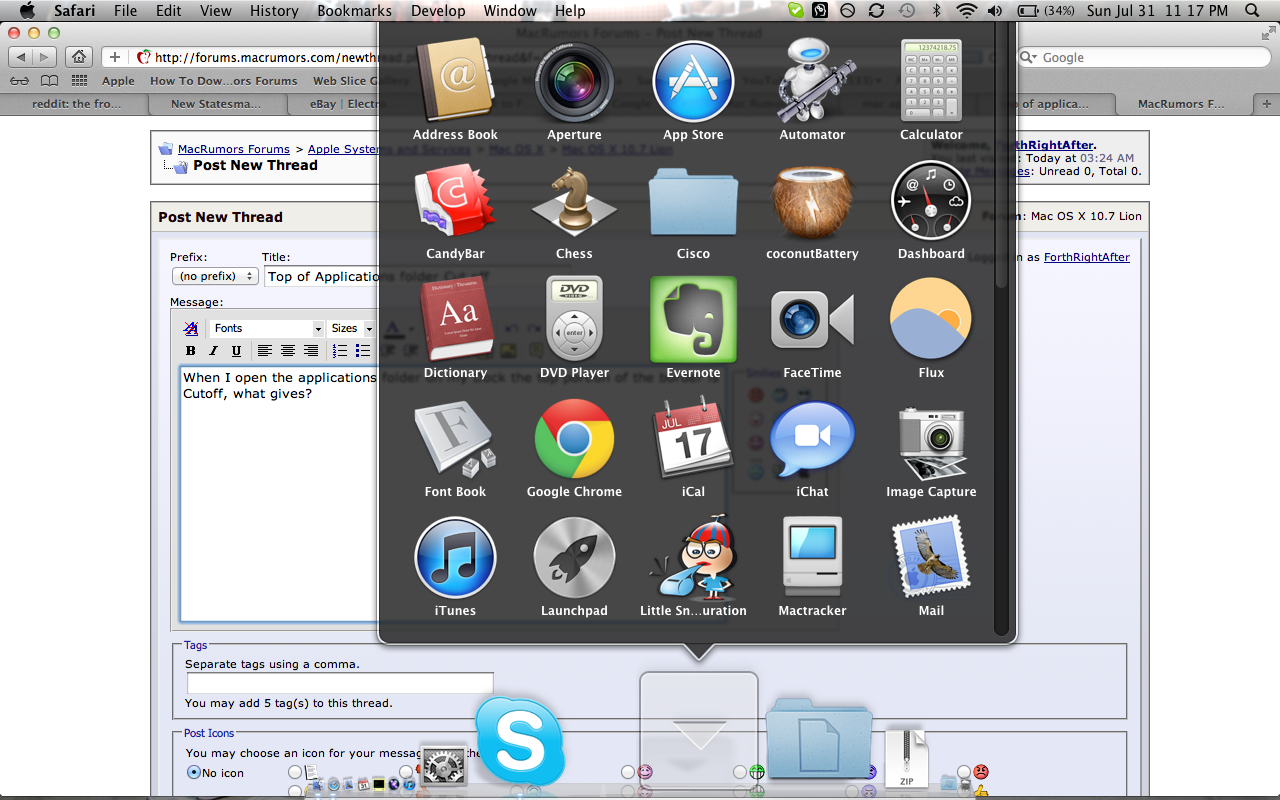The height and width of the screenshot is (800, 1280).
Task: Expand the Prefix dropdown
Action: [215, 276]
